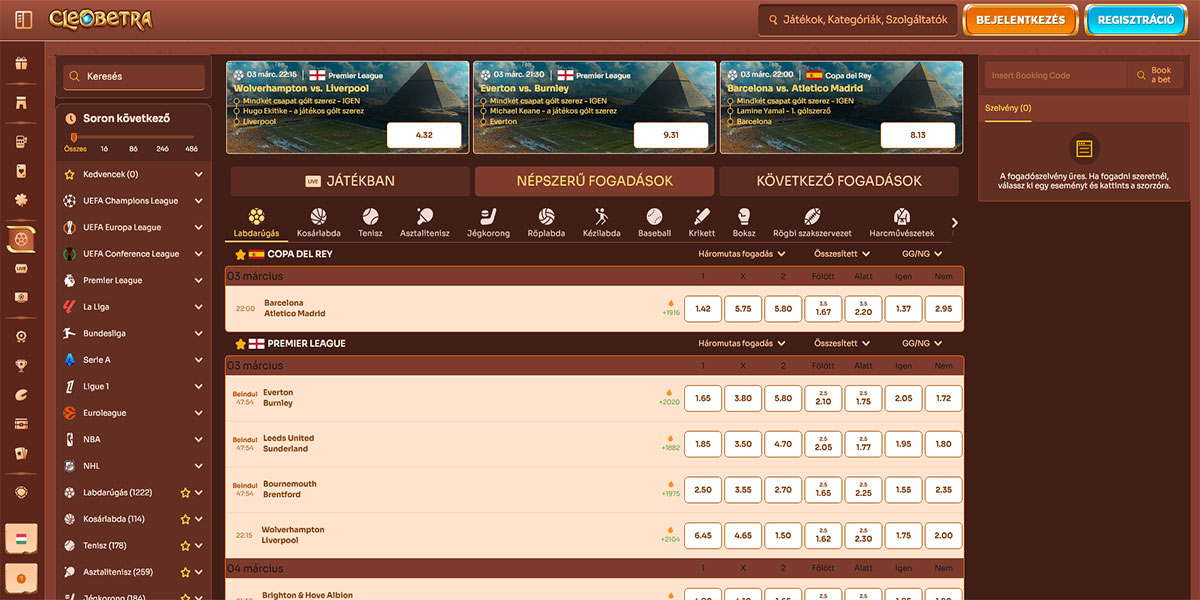Select the Jégkorong sport icon

click(488, 215)
